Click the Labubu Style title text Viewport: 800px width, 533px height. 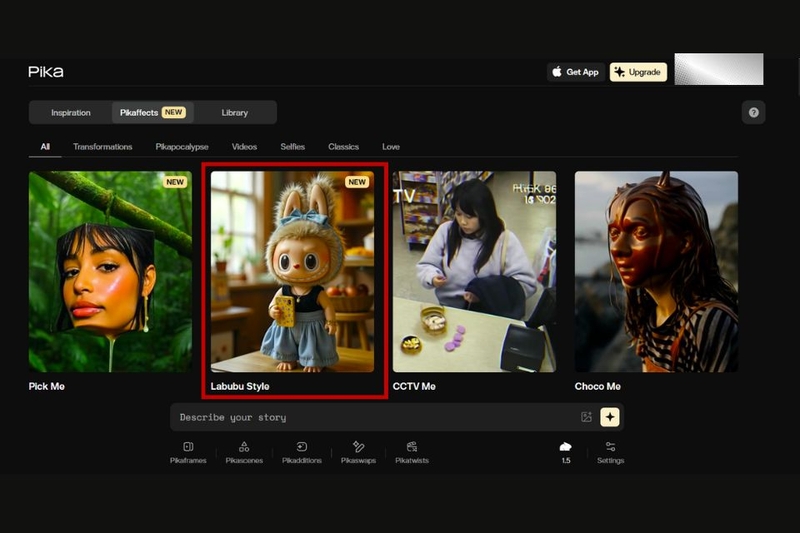click(240, 386)
